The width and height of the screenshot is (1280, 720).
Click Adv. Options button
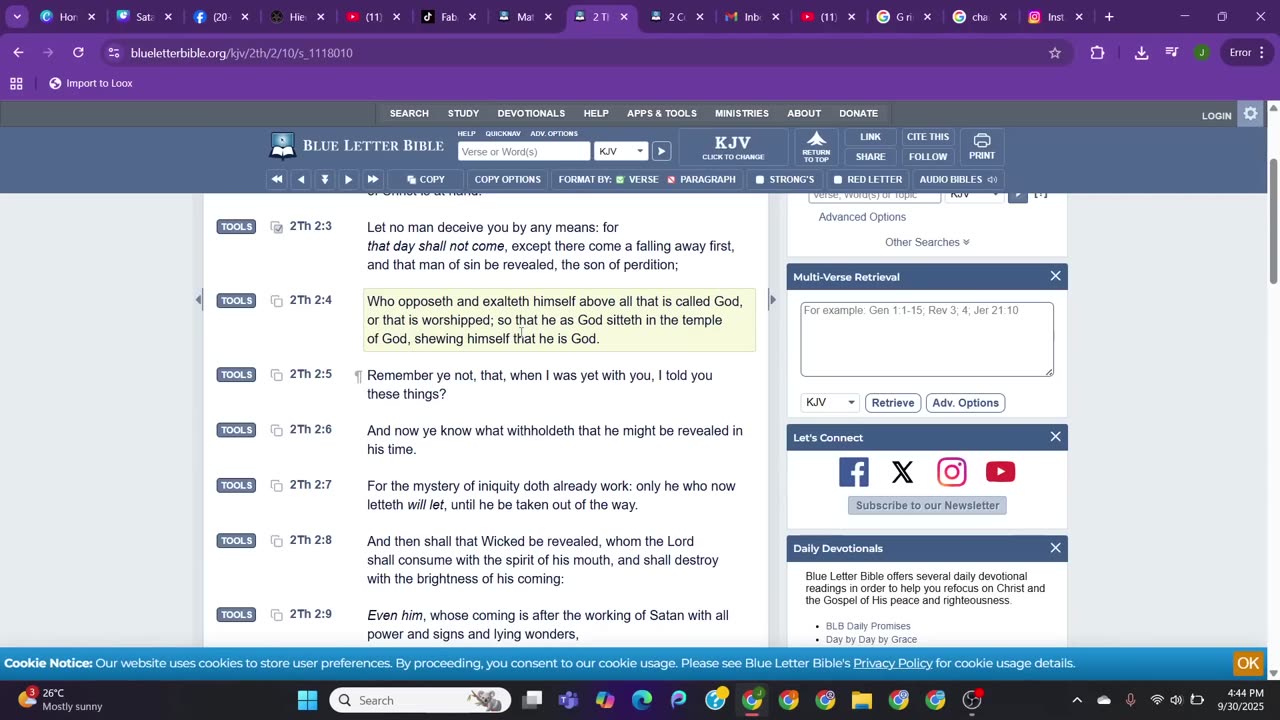[x=965, y=403]
